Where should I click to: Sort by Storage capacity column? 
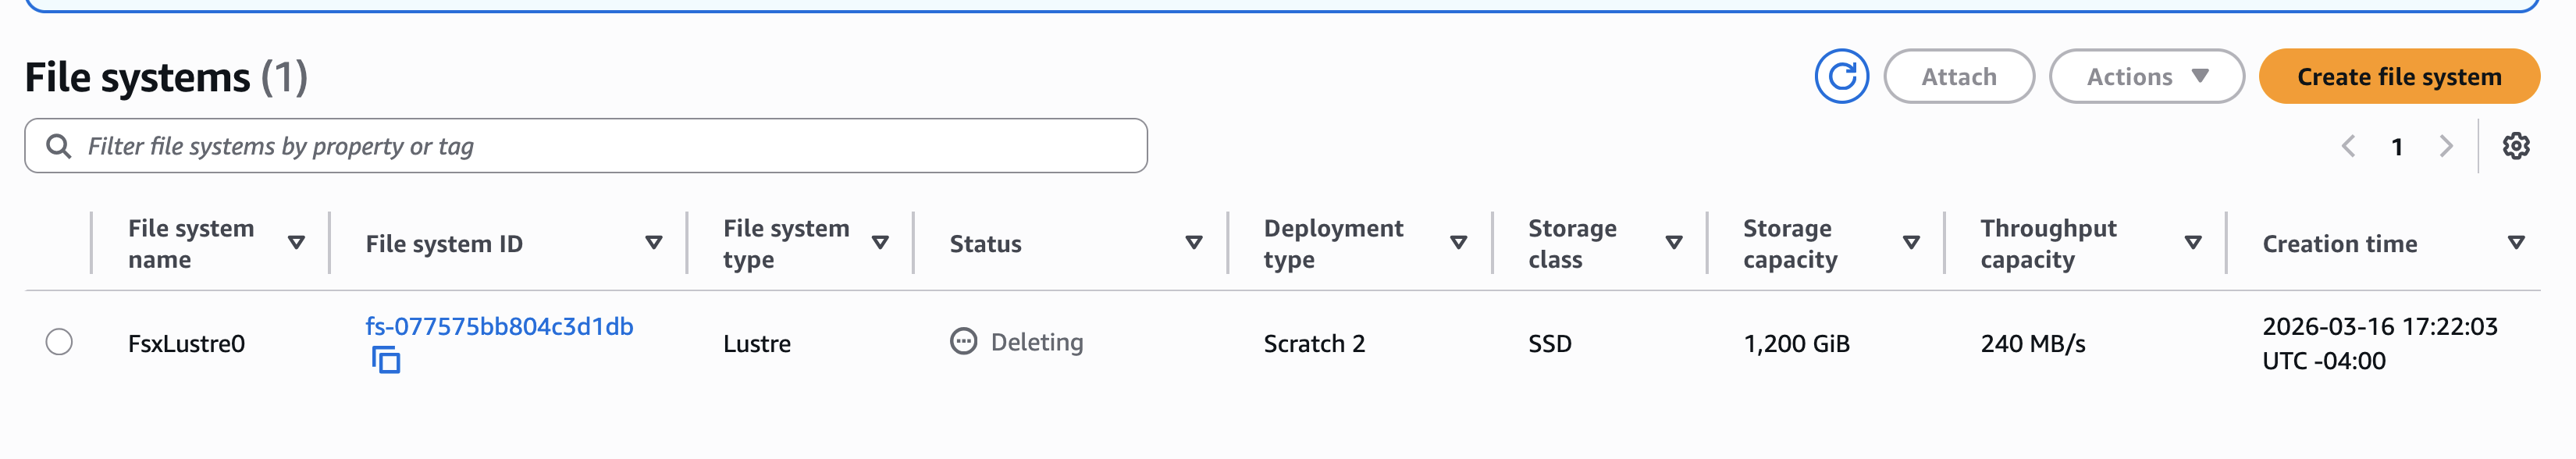[x=1911, y=243]
